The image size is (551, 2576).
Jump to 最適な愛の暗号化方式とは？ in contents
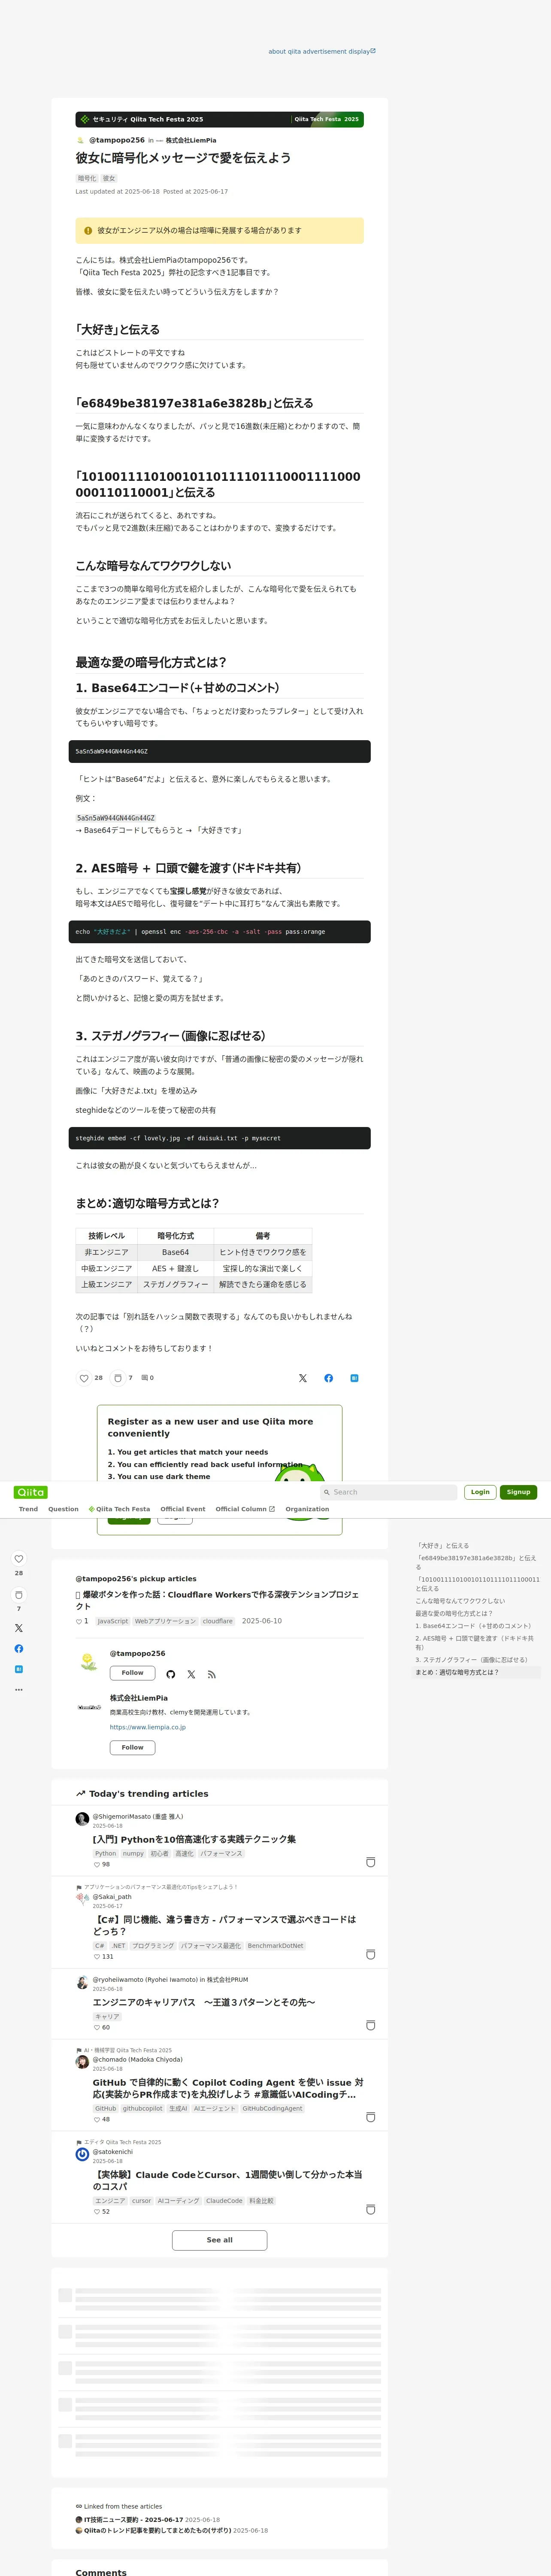click(454, 1613)
